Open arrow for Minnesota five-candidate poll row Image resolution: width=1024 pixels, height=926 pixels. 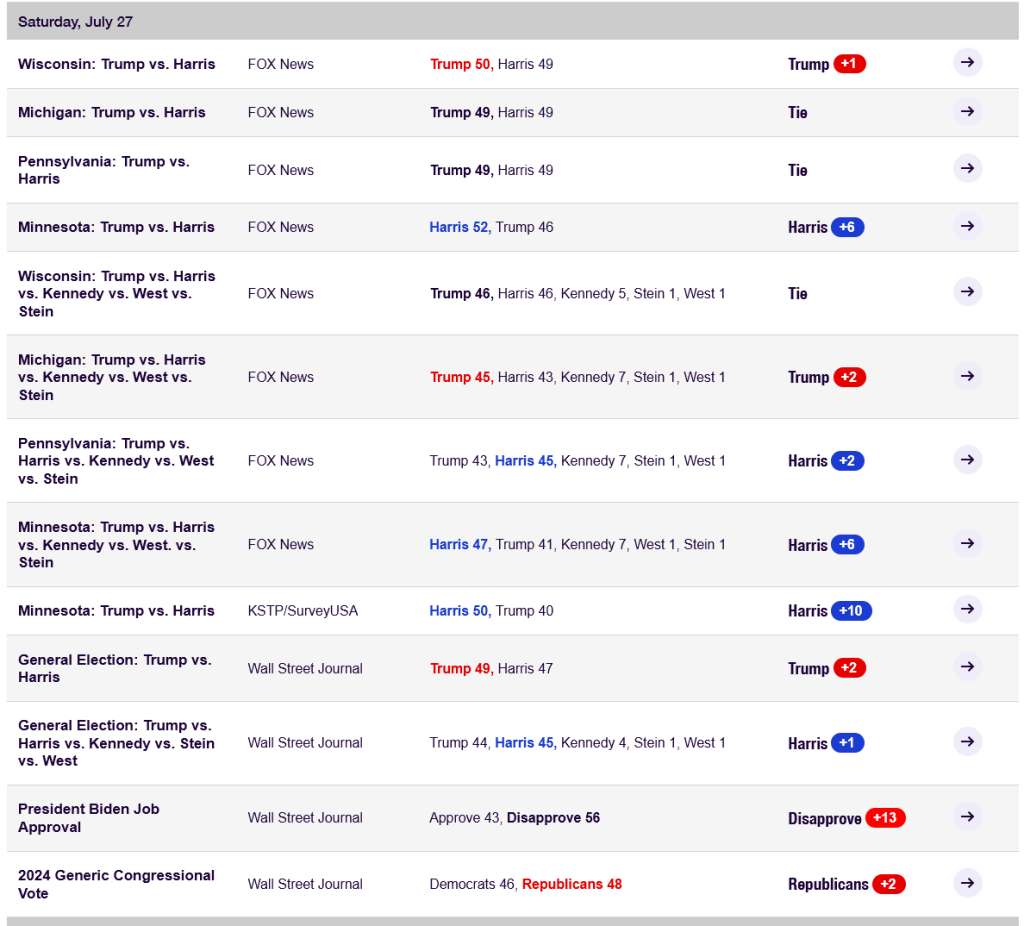[967, 543]
